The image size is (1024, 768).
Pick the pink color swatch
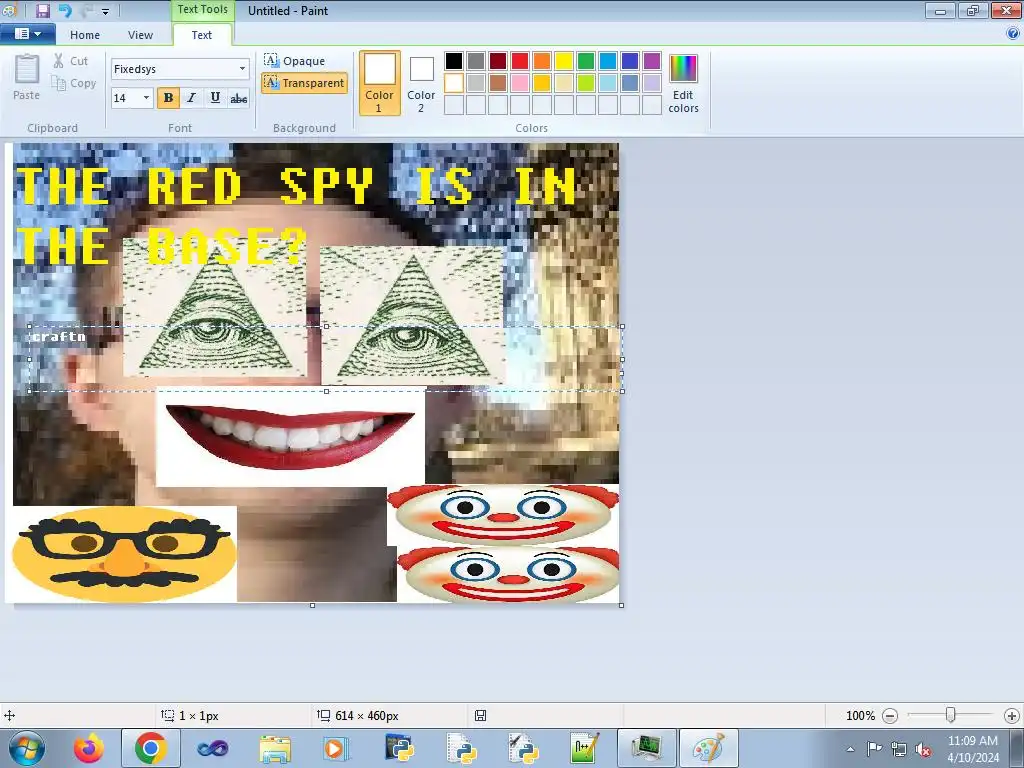tap(520, 83)
